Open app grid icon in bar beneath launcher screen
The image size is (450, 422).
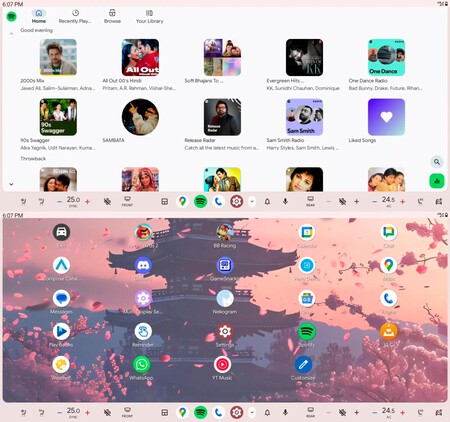click(x=164, y=412)
